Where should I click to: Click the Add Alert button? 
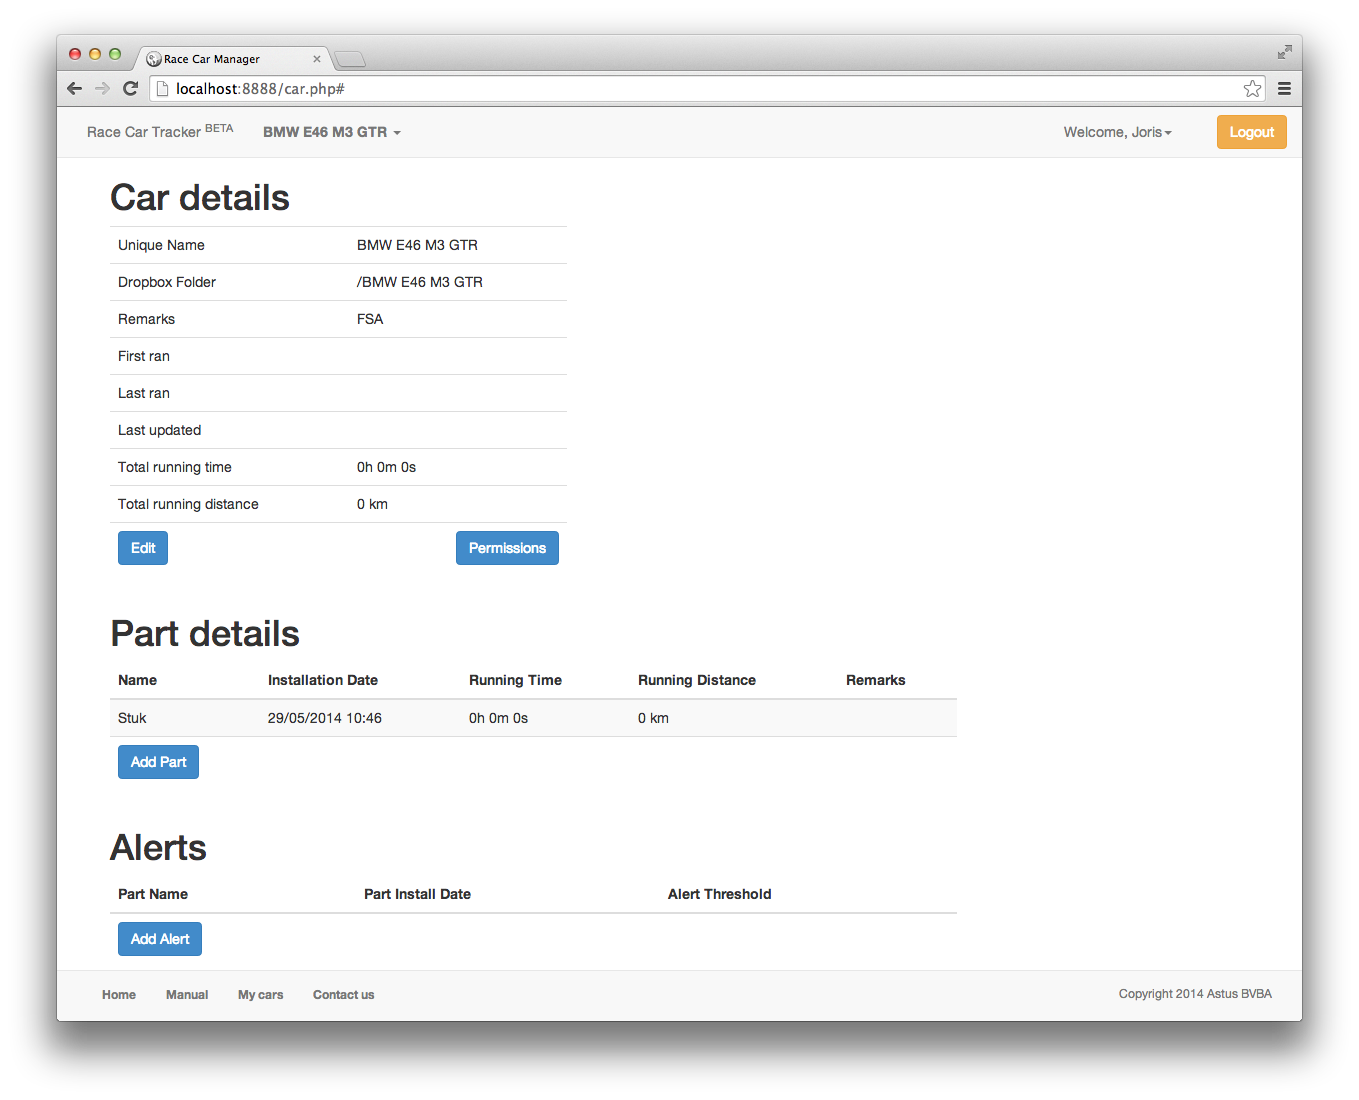[160, 939]
